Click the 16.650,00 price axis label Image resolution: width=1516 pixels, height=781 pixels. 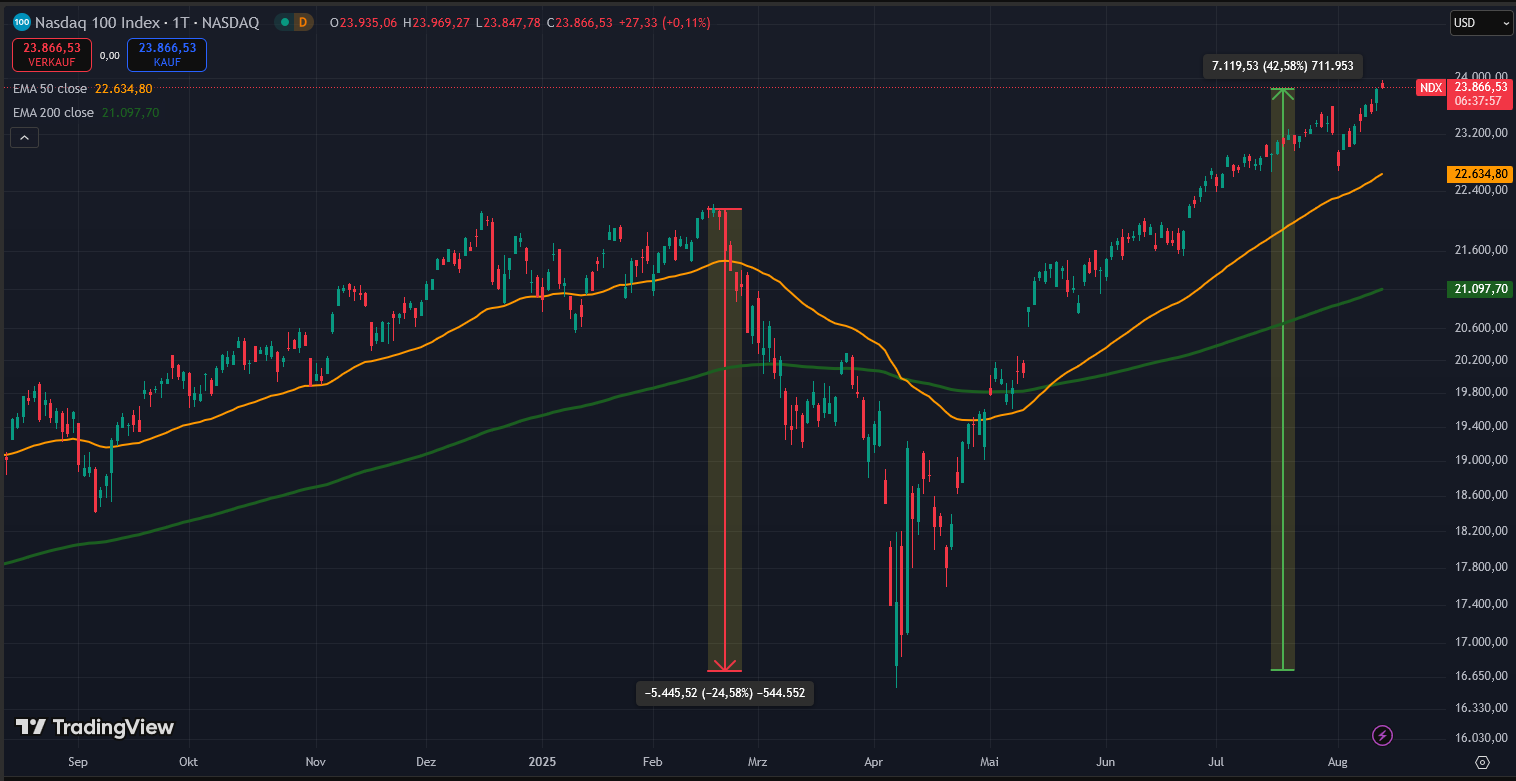[x=1479, y=676]
